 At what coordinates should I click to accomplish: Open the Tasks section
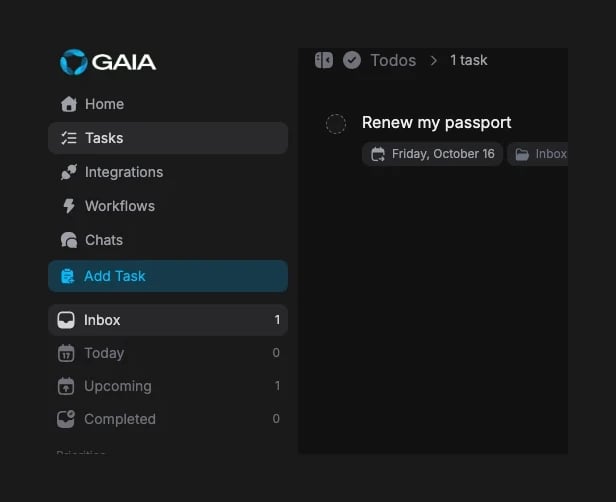pyautogui.click(x=168, y=138)
